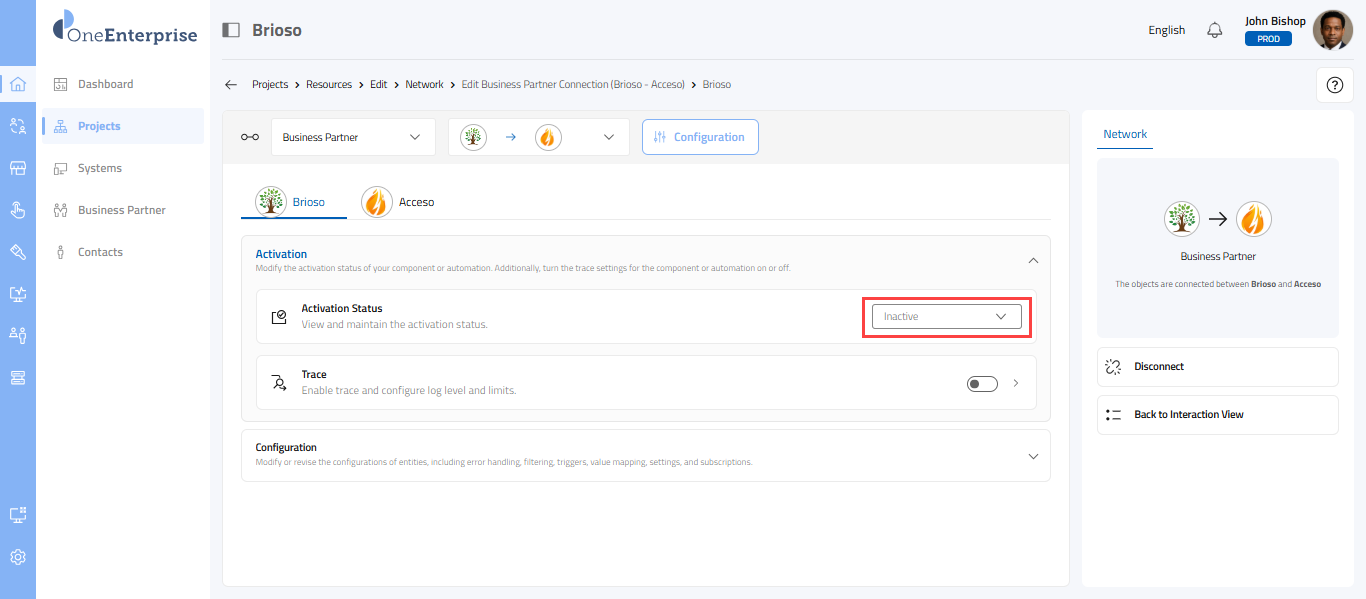
Task: Click the Resources breadcrumb link
Action: [x=329, y=85]
